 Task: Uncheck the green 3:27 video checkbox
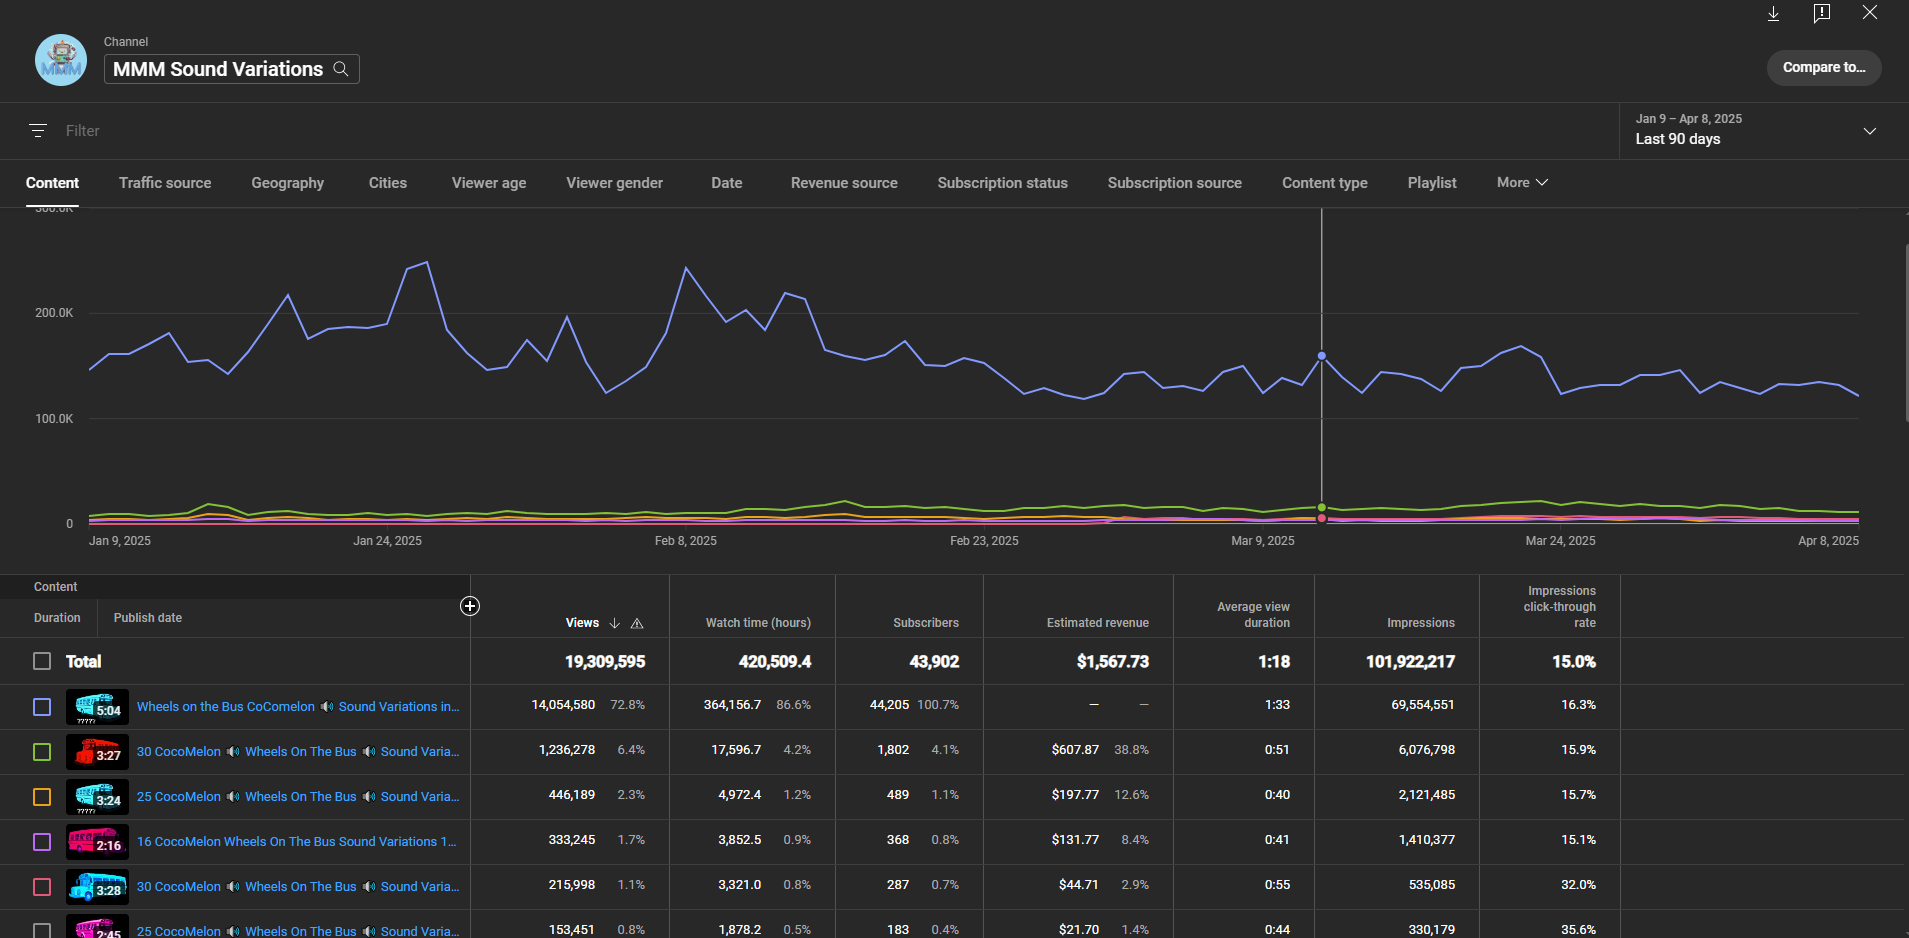(x=42, y=752)
